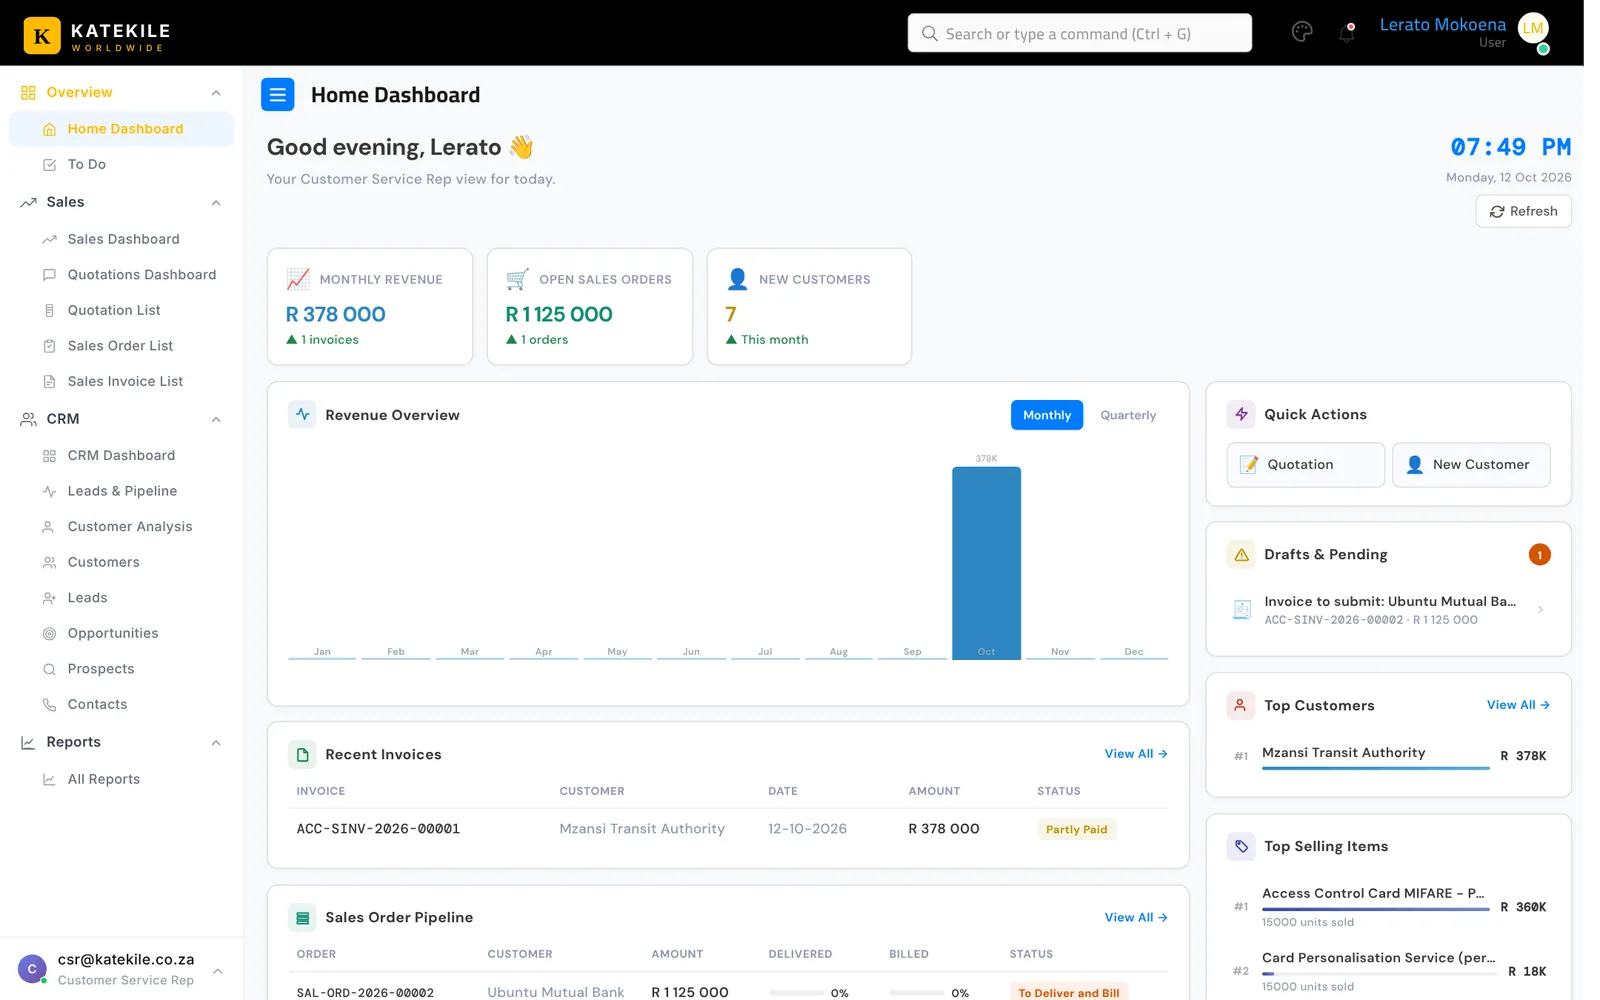Collapse the Reports sidebar section

click(x=216, y=743)
